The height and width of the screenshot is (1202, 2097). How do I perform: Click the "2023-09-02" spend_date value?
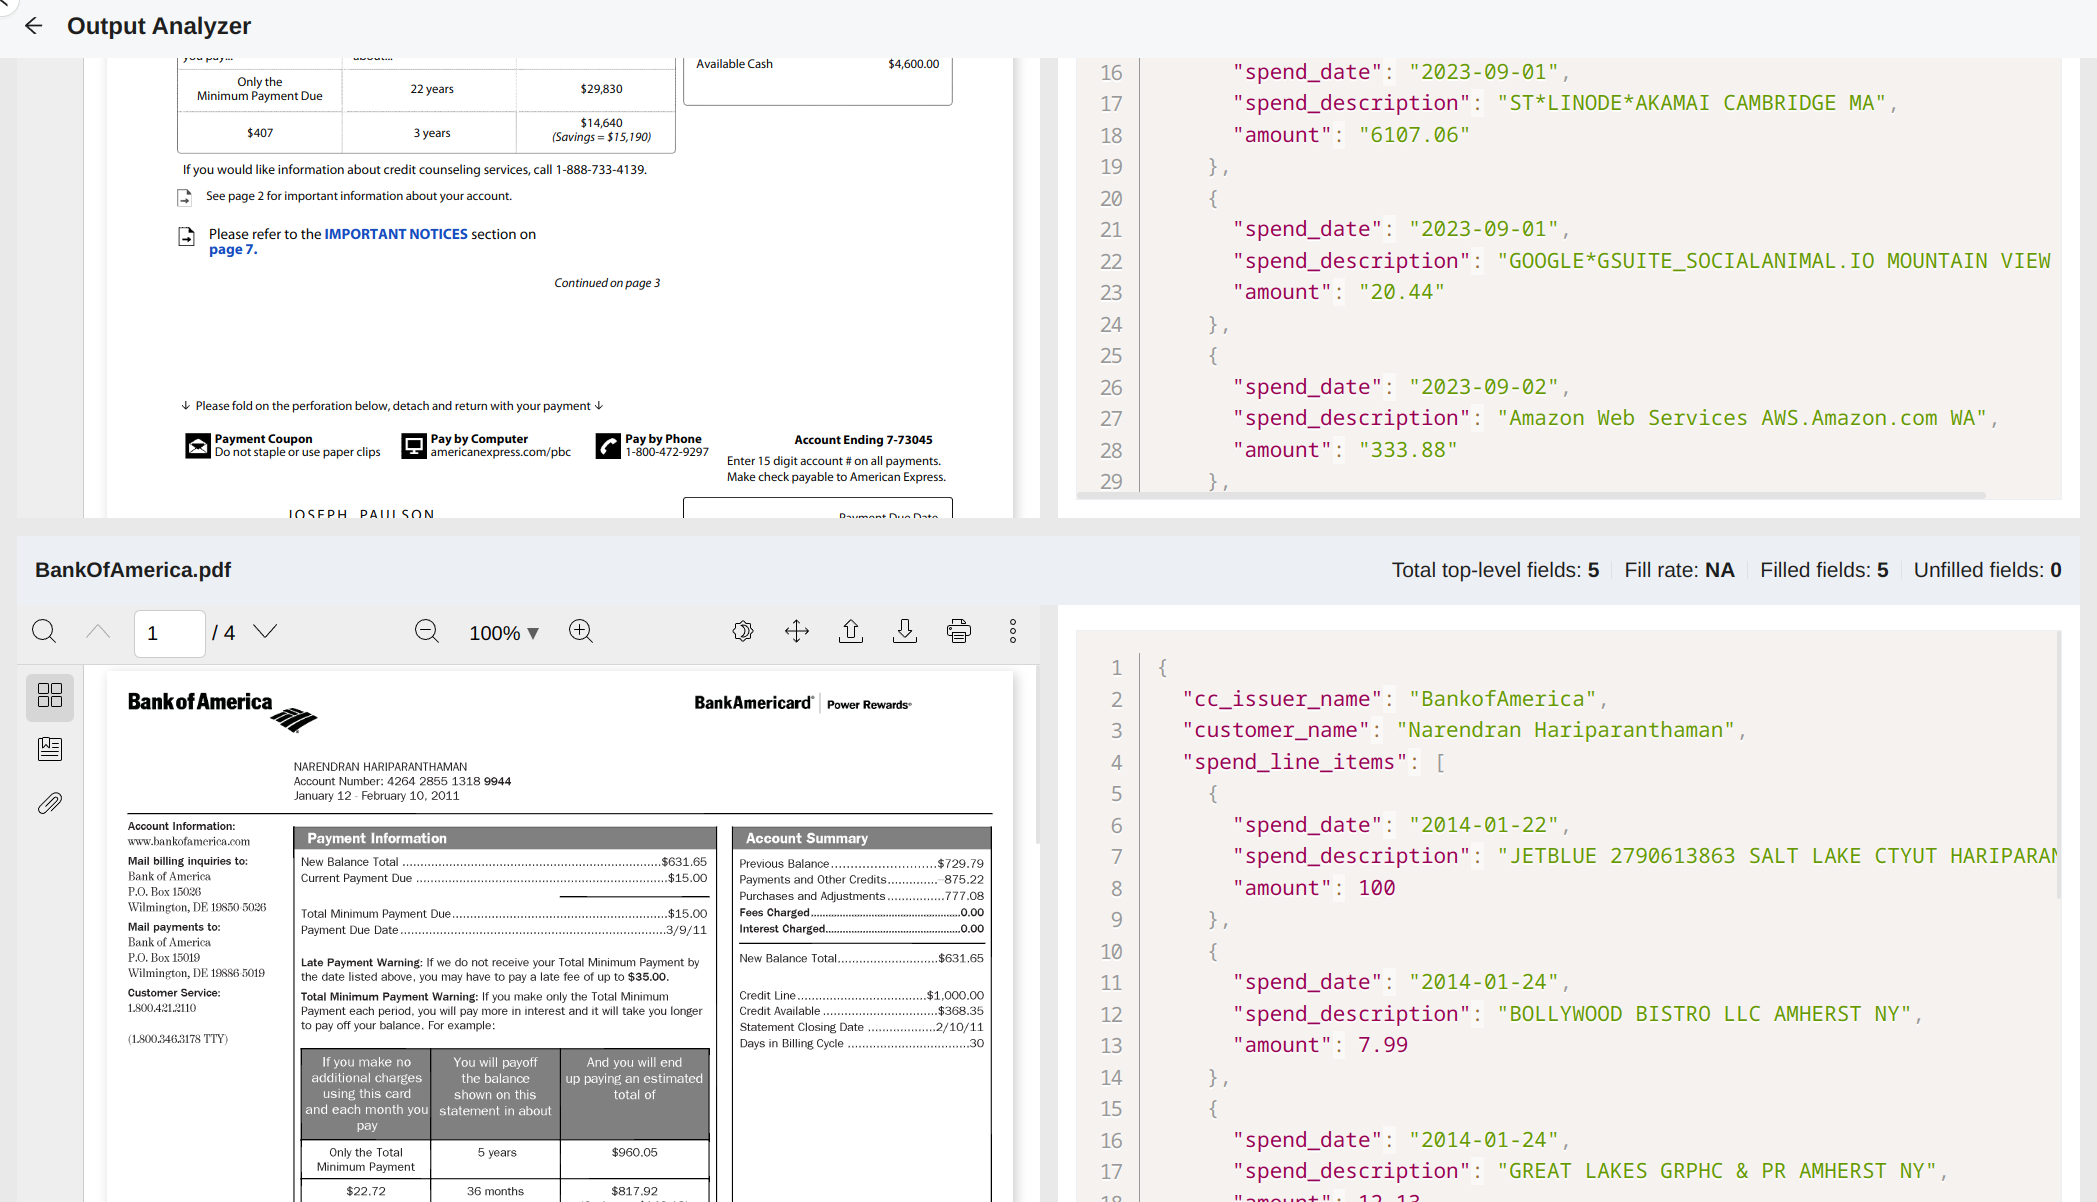coord(1484,387)
